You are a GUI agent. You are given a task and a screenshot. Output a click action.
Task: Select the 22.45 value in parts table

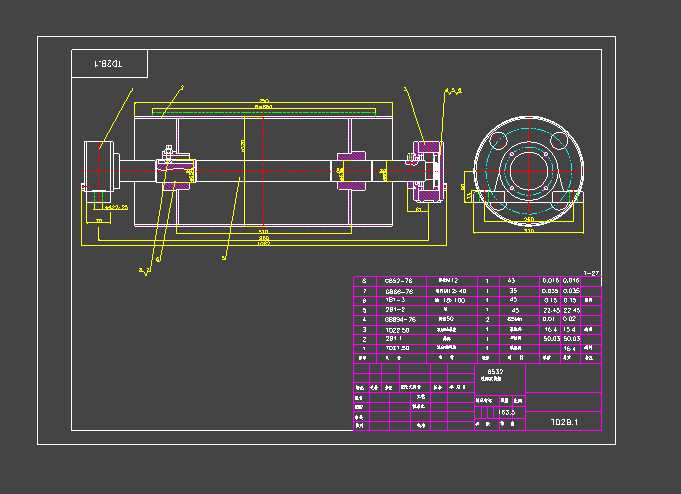(550, 310)
